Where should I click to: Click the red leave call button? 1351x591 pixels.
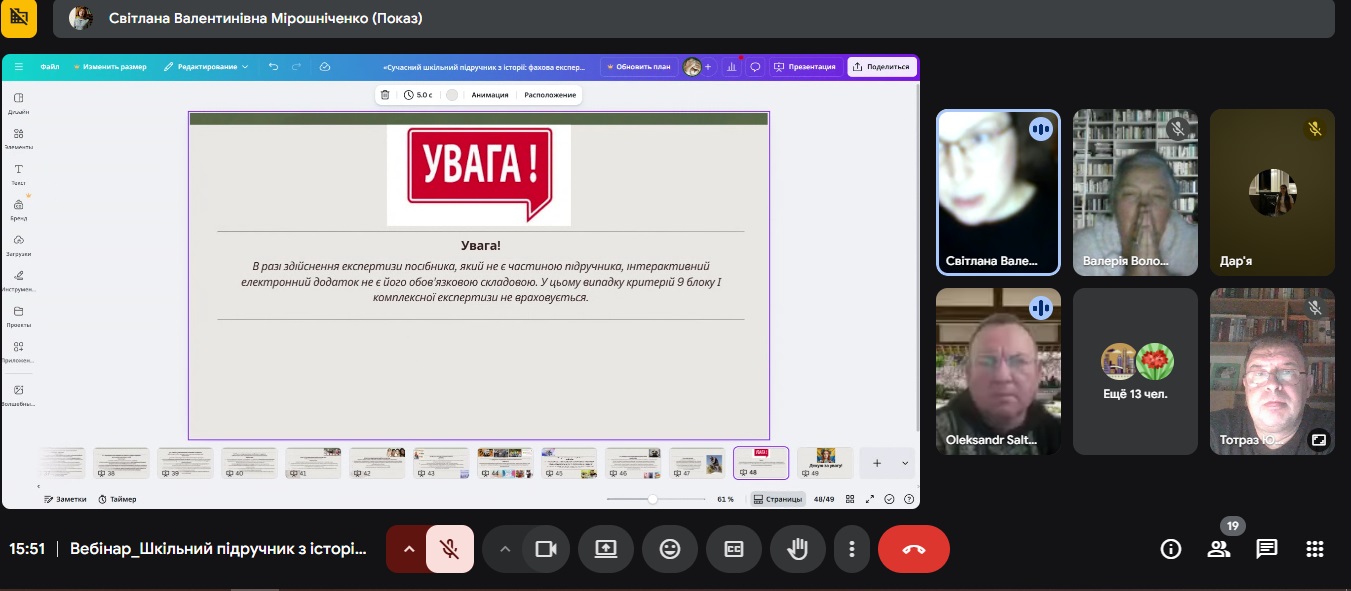(x=913, y=549)
